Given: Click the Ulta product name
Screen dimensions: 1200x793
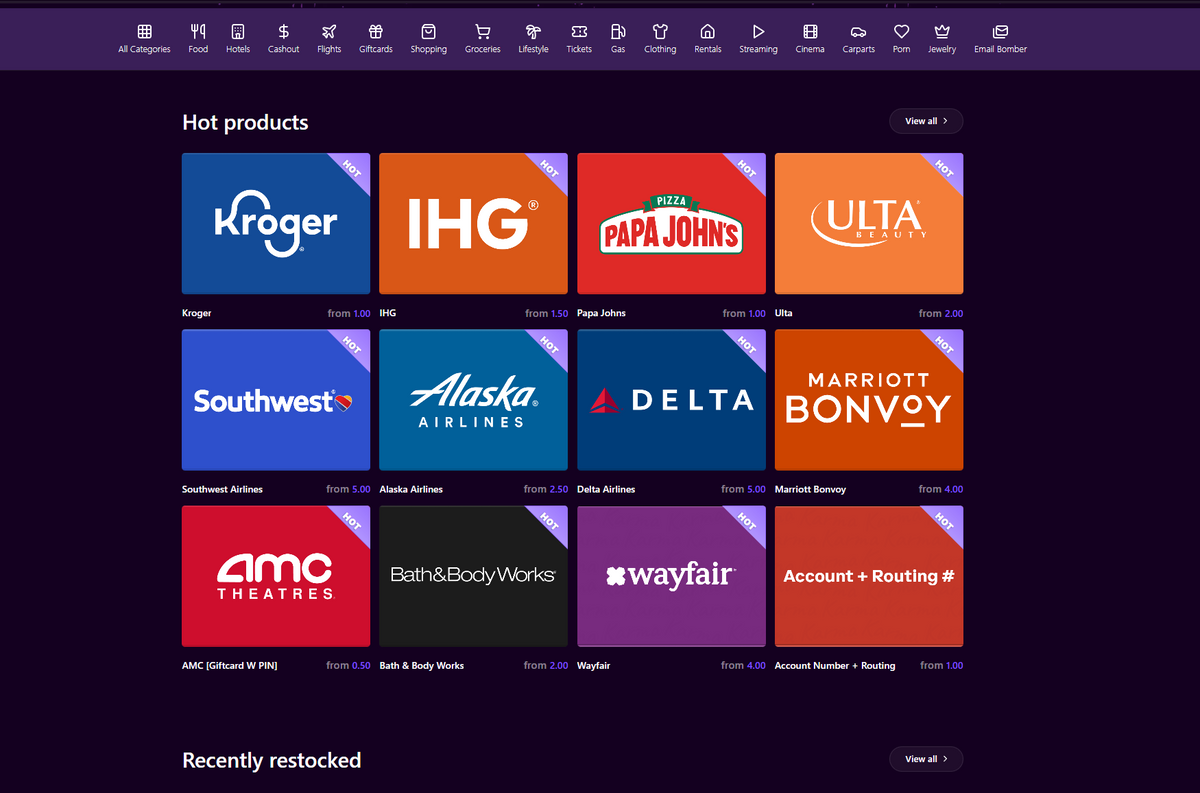Looking at the screenshot, I should [x=784, y=313].
